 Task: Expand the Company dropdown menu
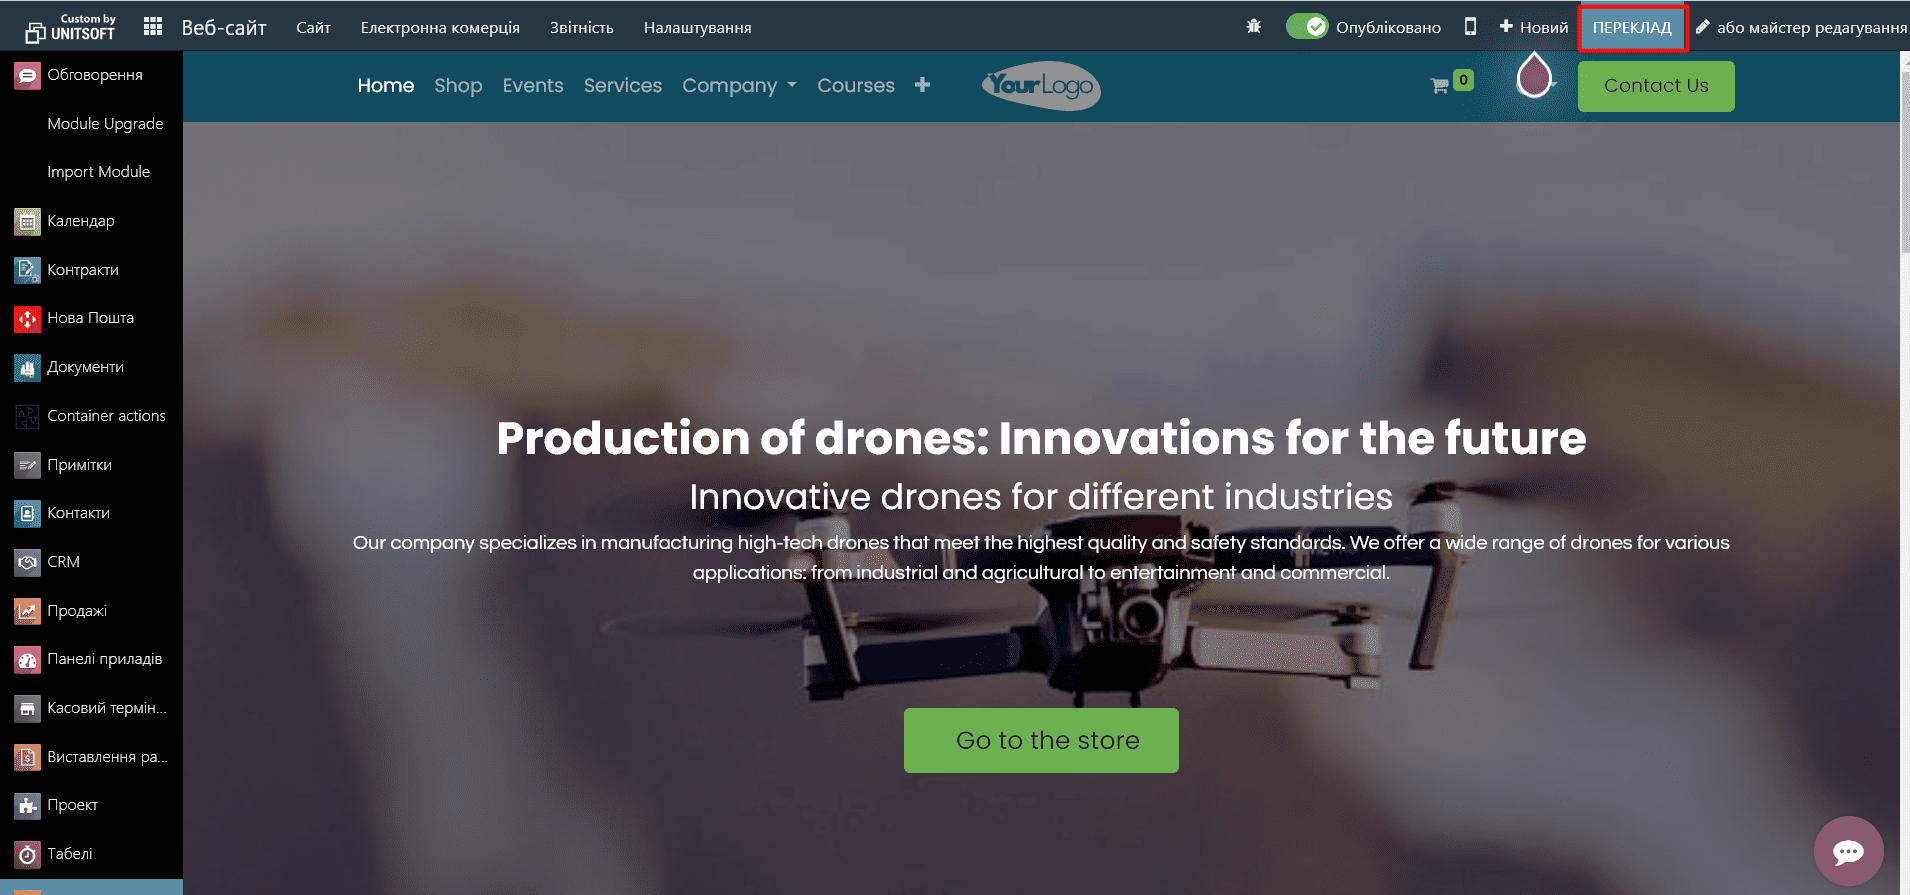coord(739,86)
